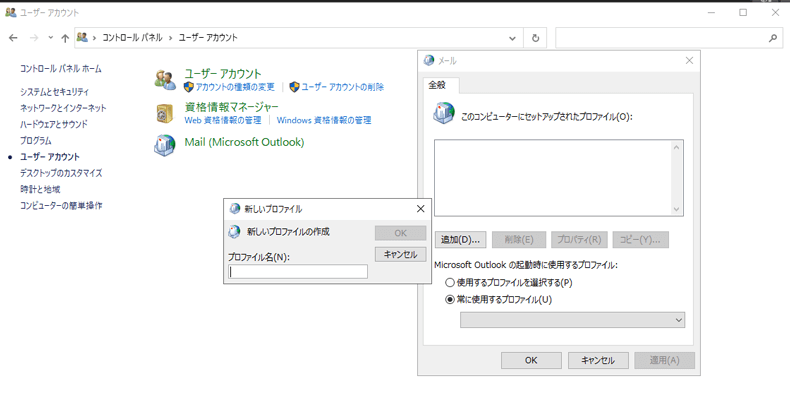Click the search magnifier icon
The image size is (790, 411).
point(773,38)
